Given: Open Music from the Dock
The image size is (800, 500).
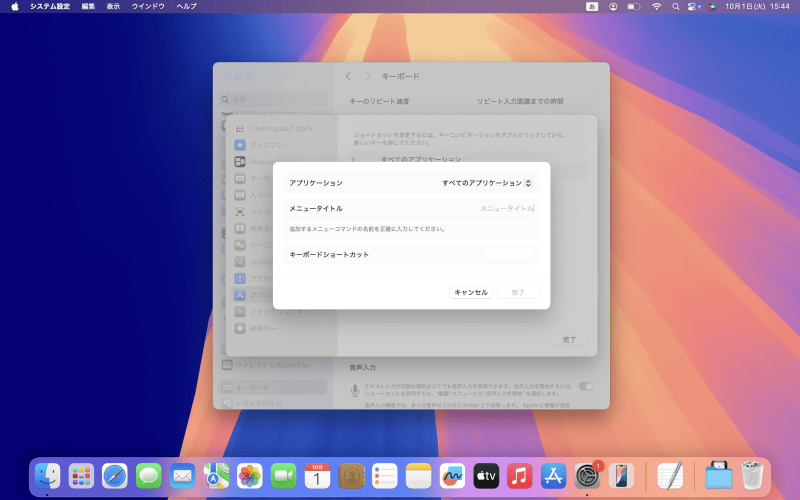Looking at the screenshot, I should 520,477.
